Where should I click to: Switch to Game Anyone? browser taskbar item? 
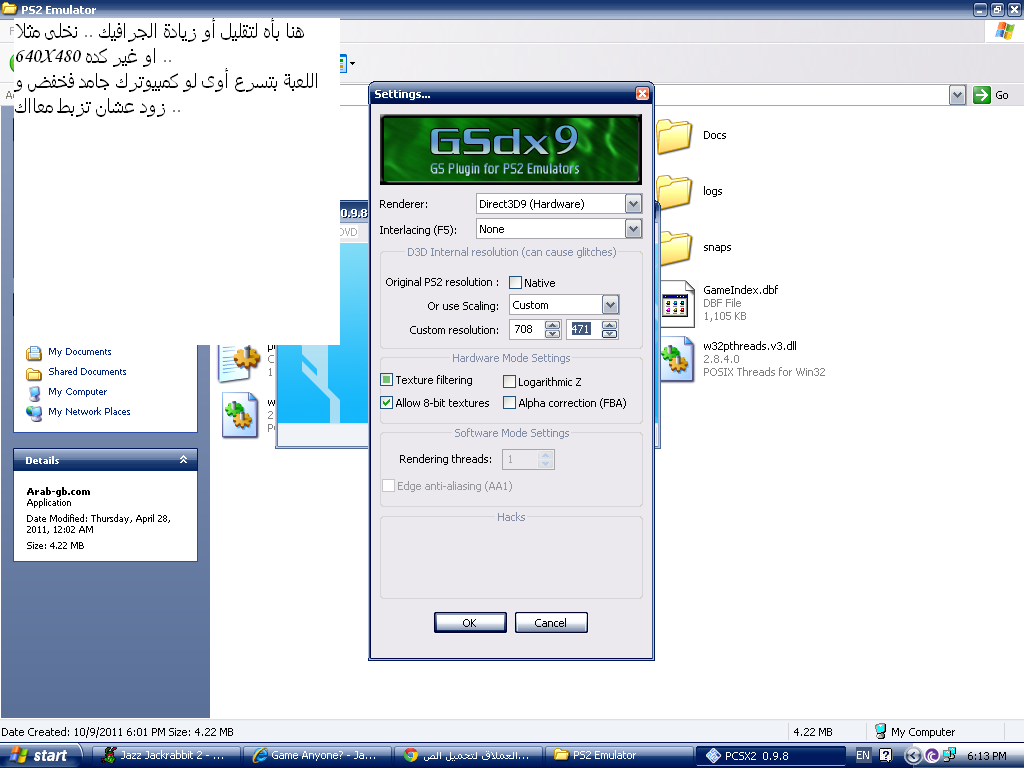(x=317, y=756)
